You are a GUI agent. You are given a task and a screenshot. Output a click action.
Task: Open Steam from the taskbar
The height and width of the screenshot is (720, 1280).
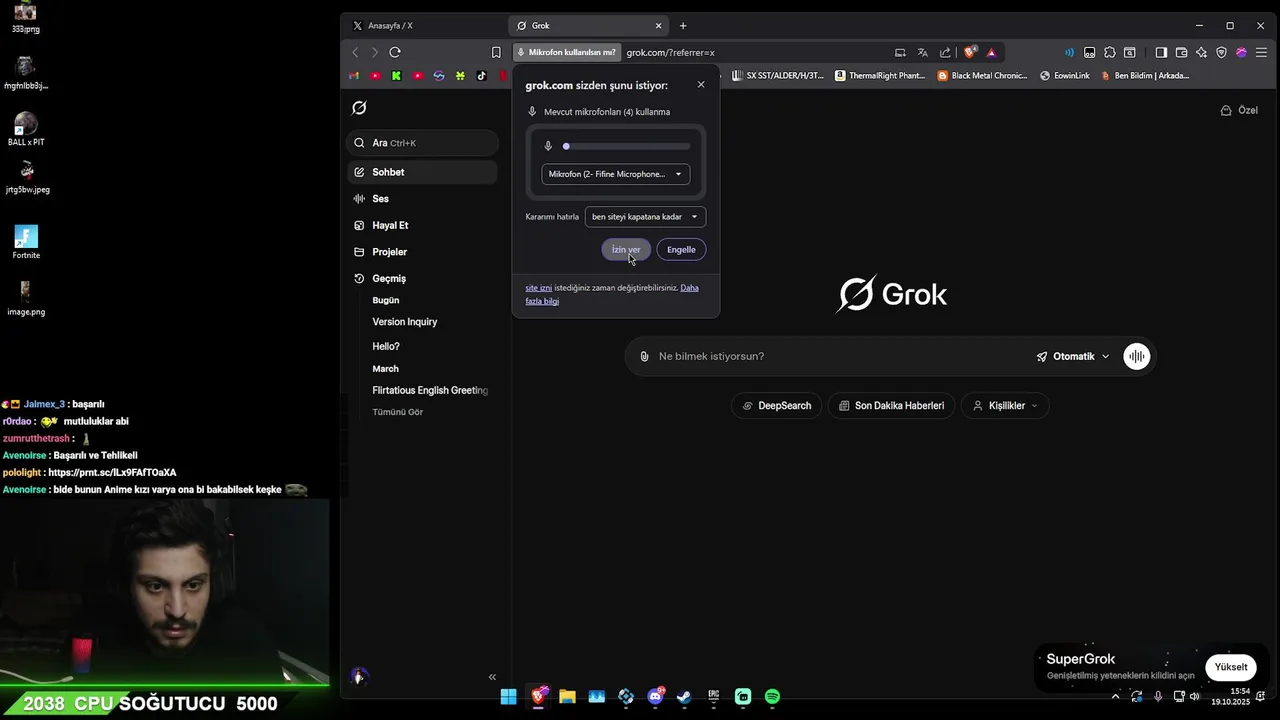[x=684, y=696]
